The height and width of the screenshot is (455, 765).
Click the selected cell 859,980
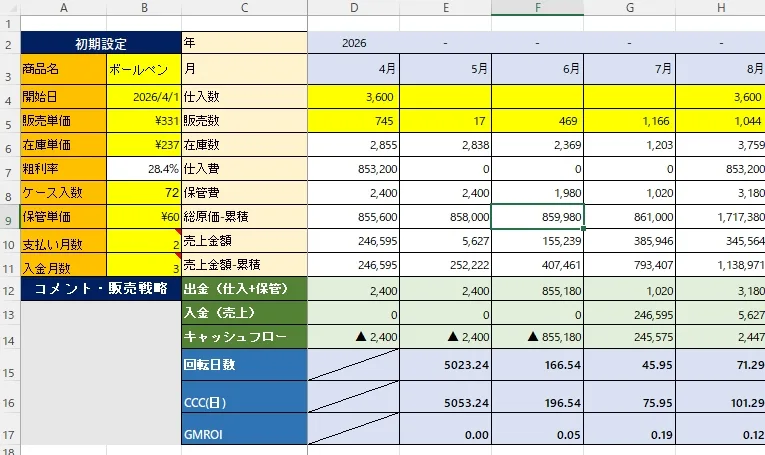[538, 217]
